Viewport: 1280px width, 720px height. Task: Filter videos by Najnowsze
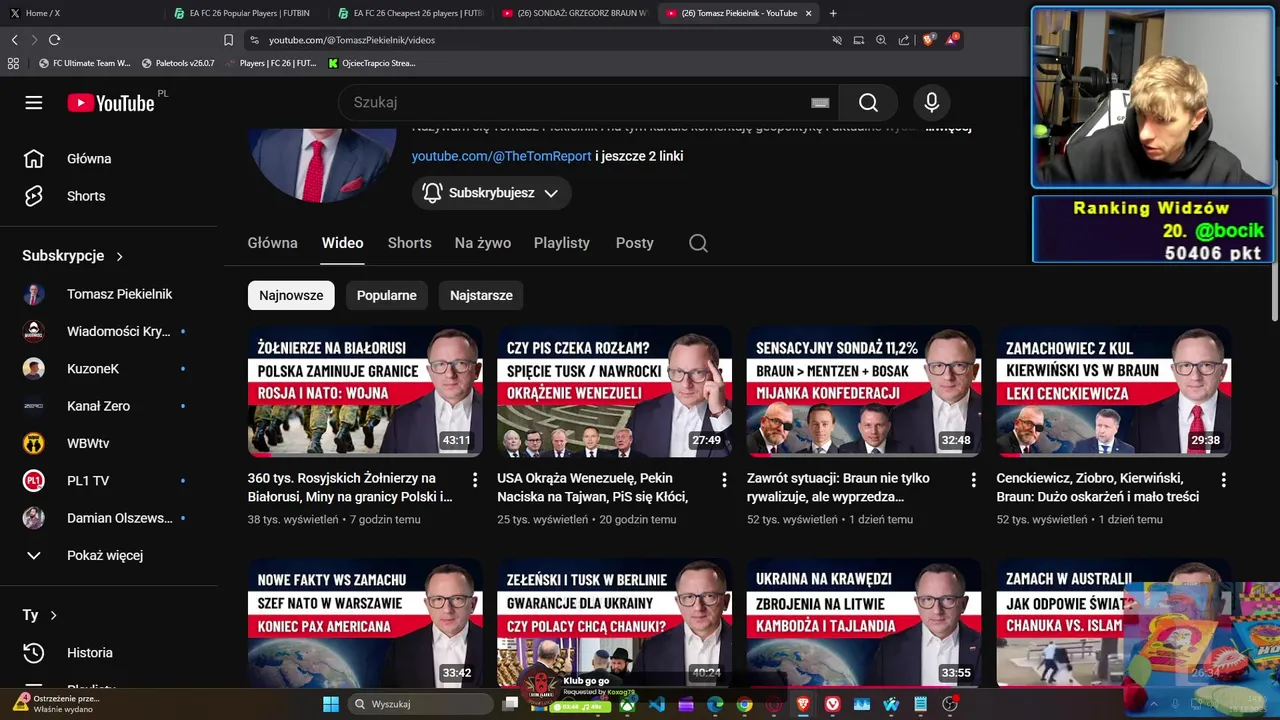[x=291, y=295]
